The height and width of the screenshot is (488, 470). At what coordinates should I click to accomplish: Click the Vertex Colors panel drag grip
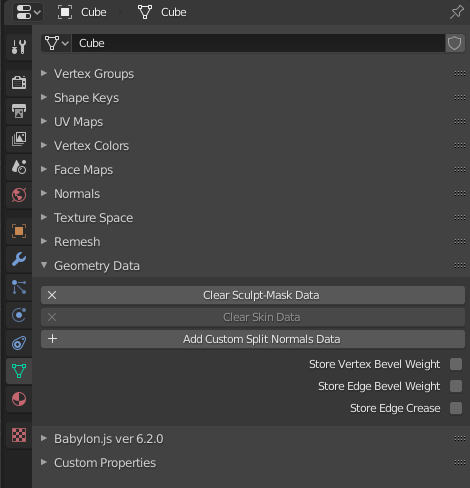point(460,146)
